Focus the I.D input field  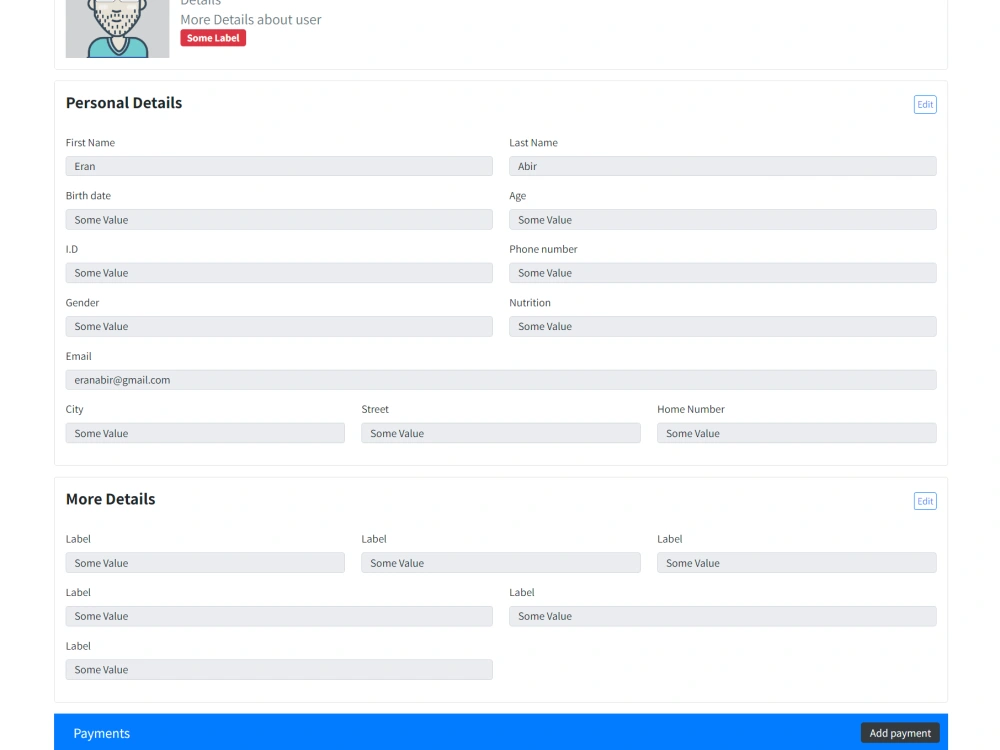pos(279,273)
